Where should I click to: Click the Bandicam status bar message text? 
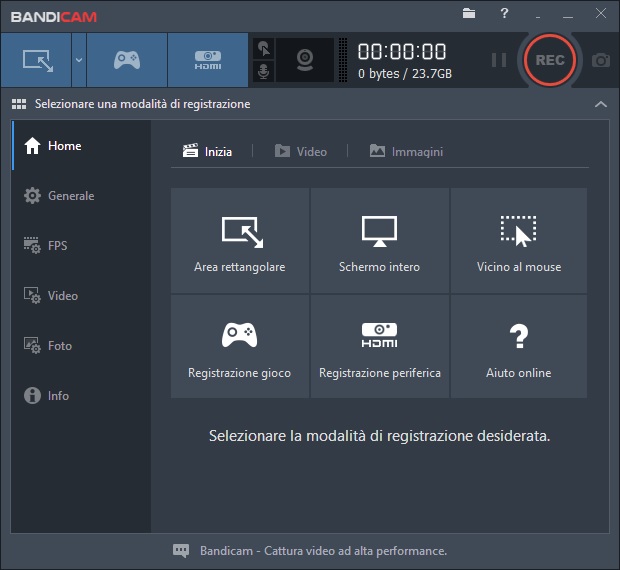(323, 551)
